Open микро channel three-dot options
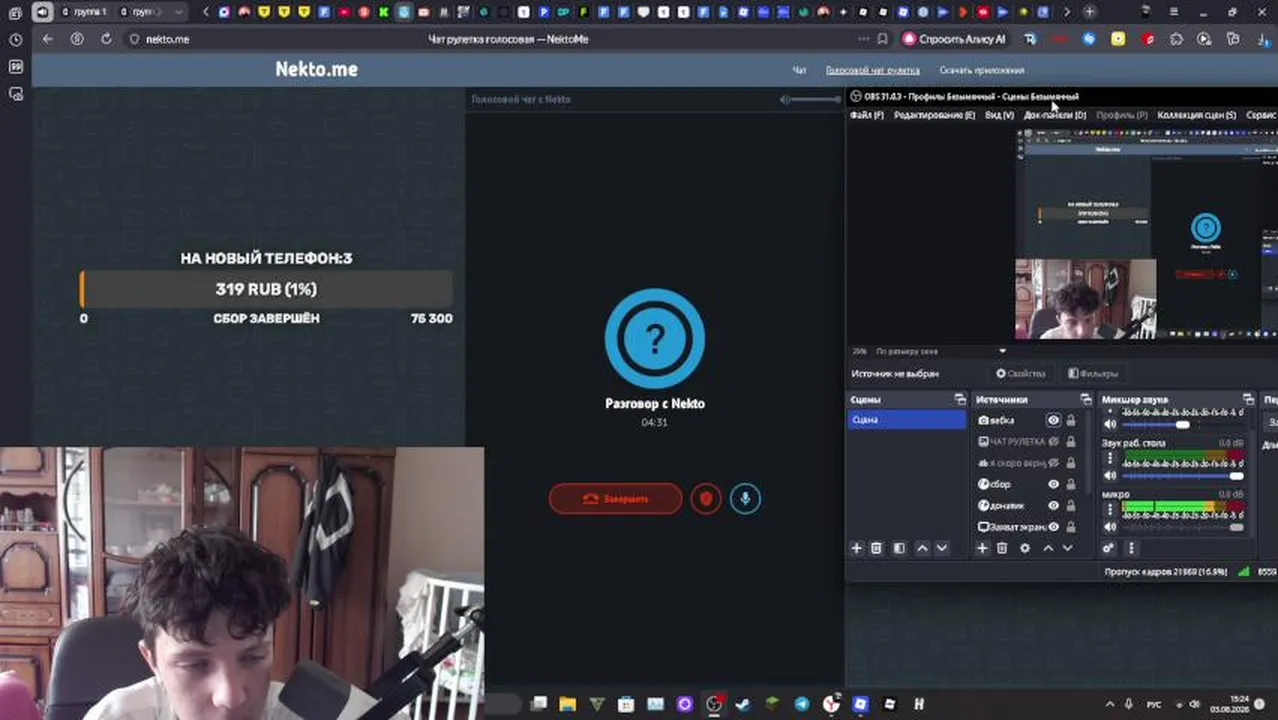1278x720 pixels. click(x=1109, y=510)
